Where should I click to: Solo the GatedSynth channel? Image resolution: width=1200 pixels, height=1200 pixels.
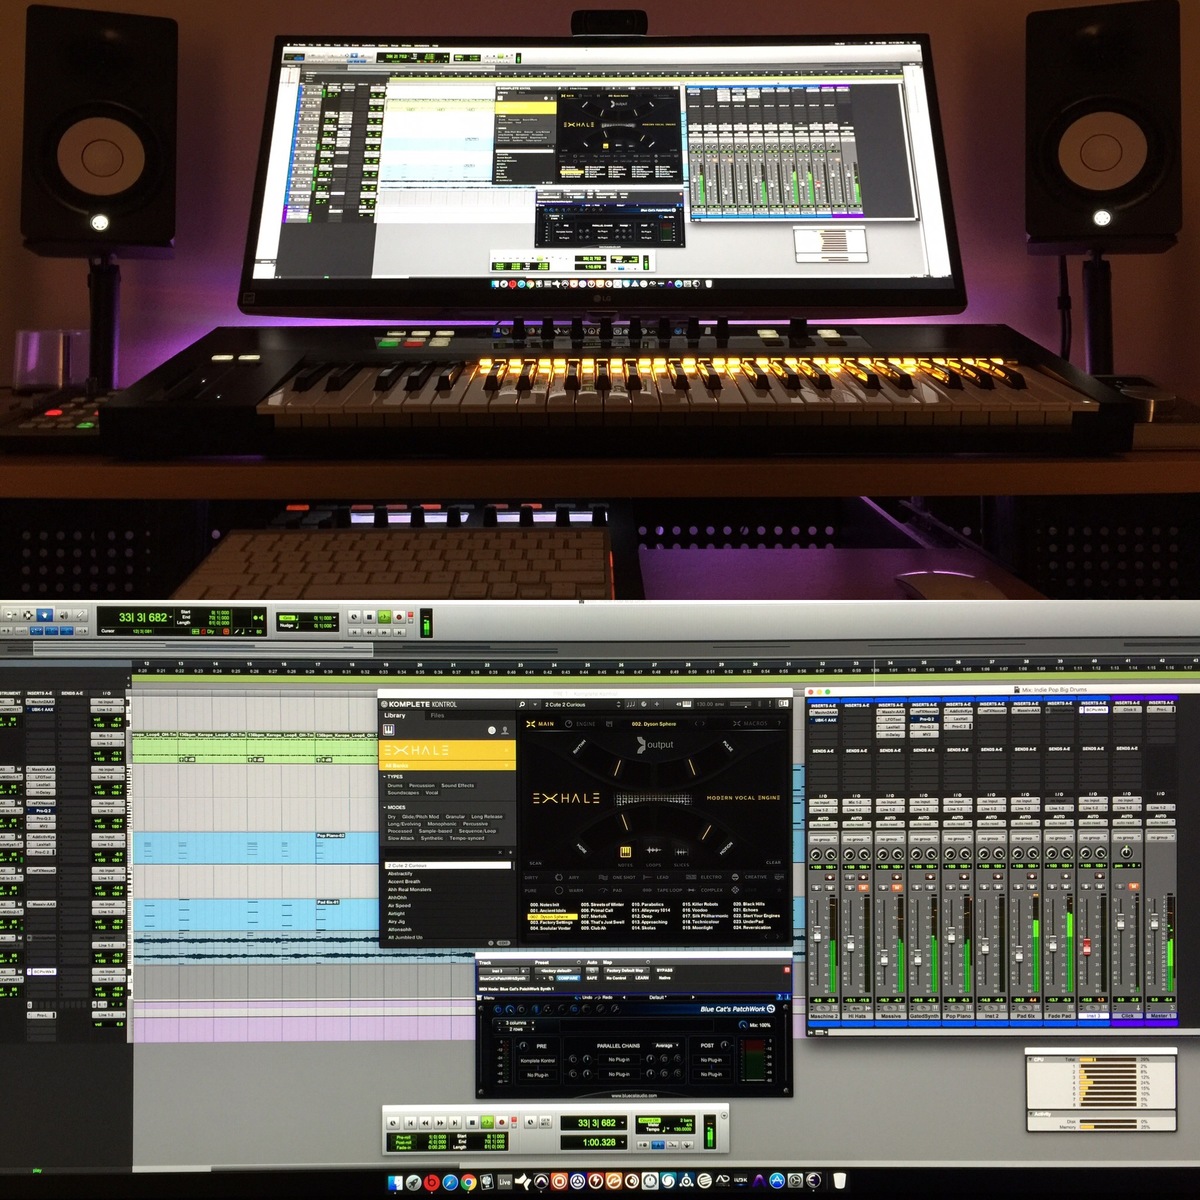917,887
